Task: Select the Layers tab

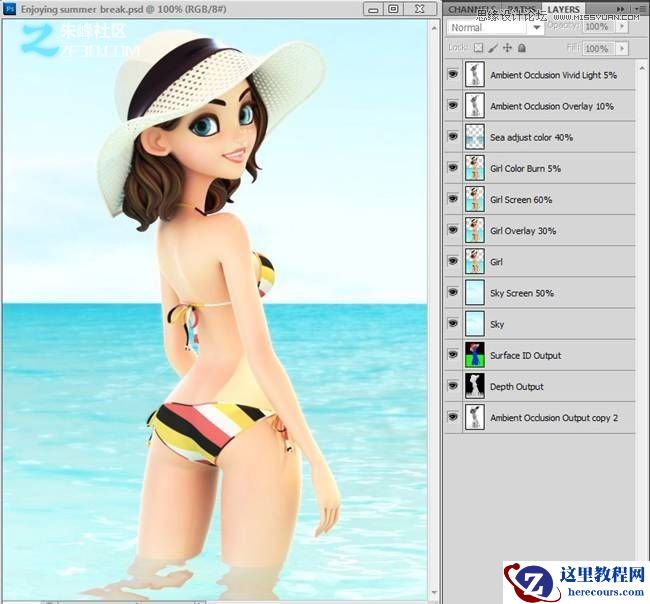Action: 563,9
